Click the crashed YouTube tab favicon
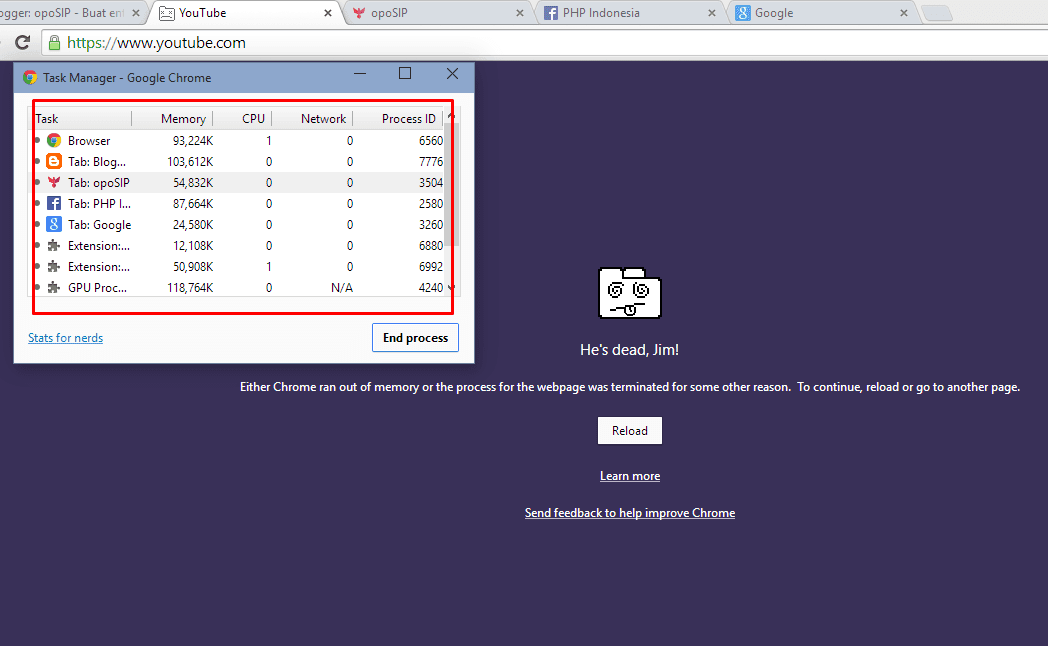Viewport: 1048px width, 646px height. click(166, 13)
